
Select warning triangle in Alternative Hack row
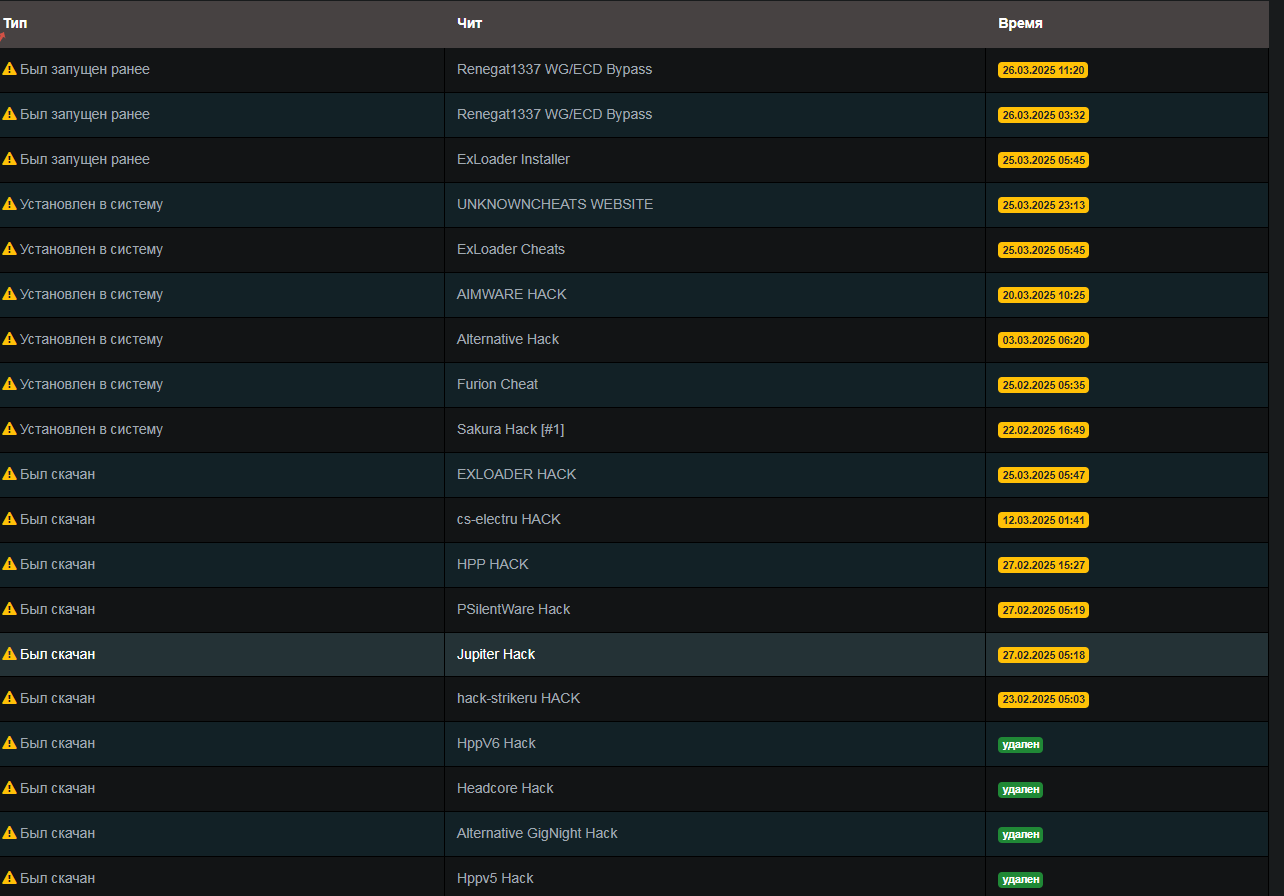pos(10,339)
